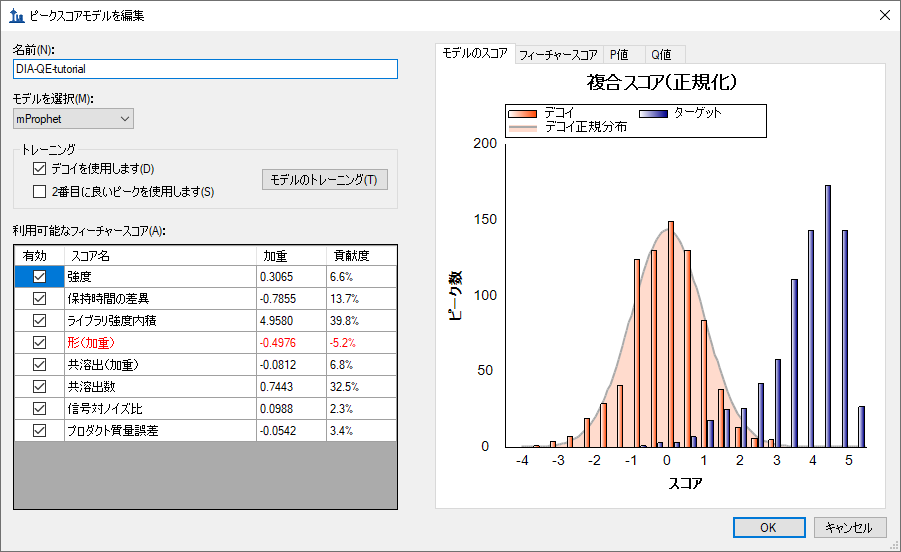Uncheck the 形(加重) score checkbox
The width and height of the screenshot is (901, 552).
pos(40,342)
